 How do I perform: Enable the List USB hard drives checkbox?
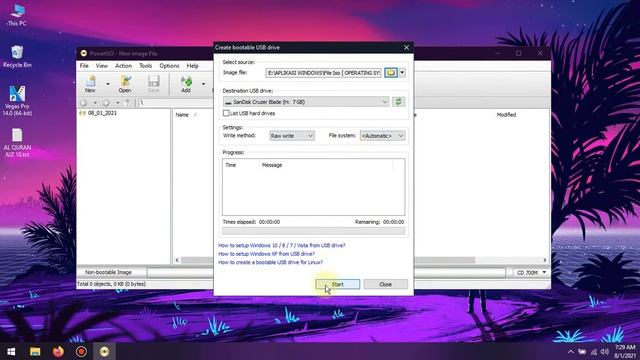click(226, 113)
